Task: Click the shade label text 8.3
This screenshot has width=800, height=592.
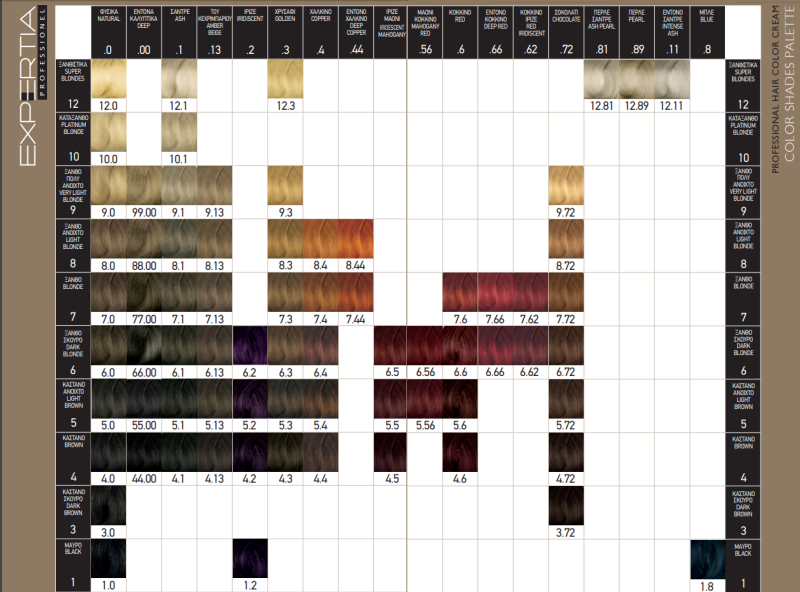Action: [x=285, y=266]
